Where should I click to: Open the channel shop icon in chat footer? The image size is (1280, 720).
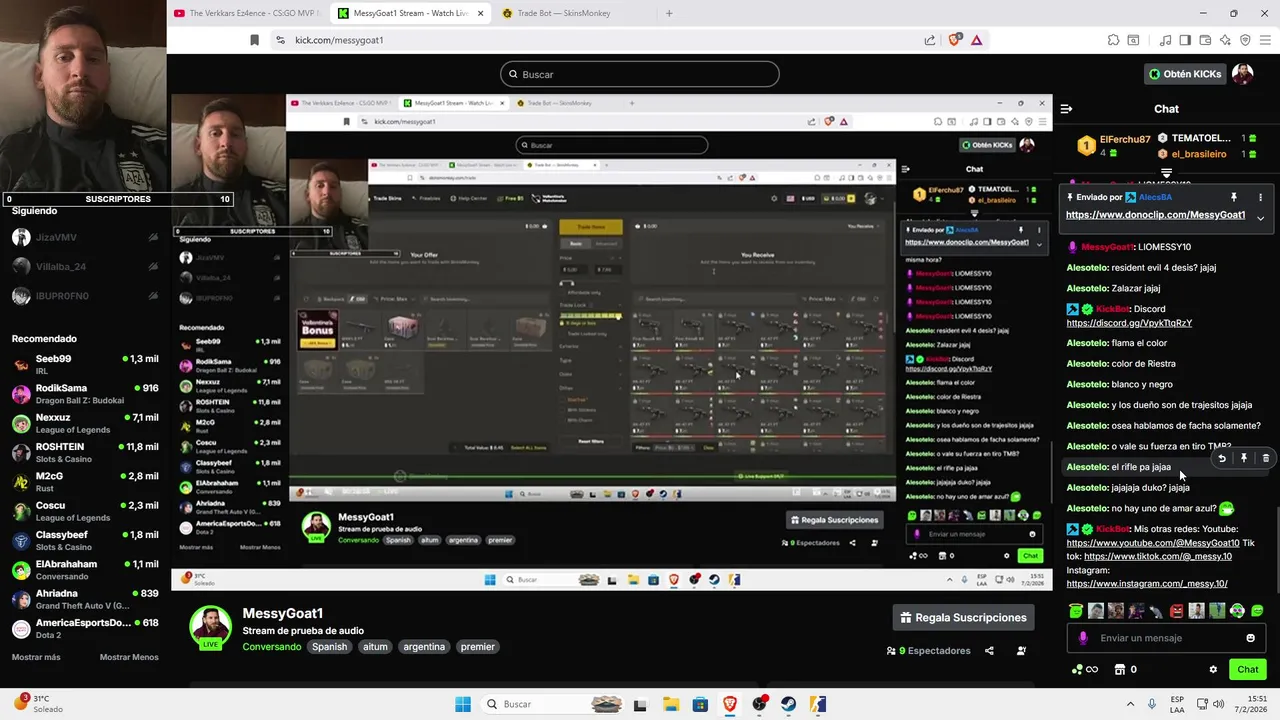point(1120,670)
